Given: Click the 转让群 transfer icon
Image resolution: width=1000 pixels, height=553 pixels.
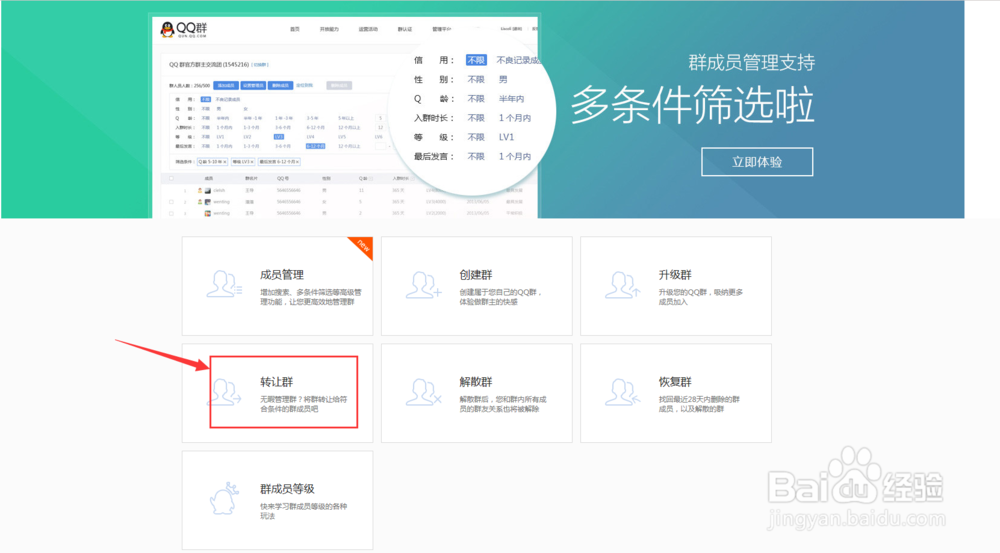Looking at the screenshot, I should pos(224,392).
